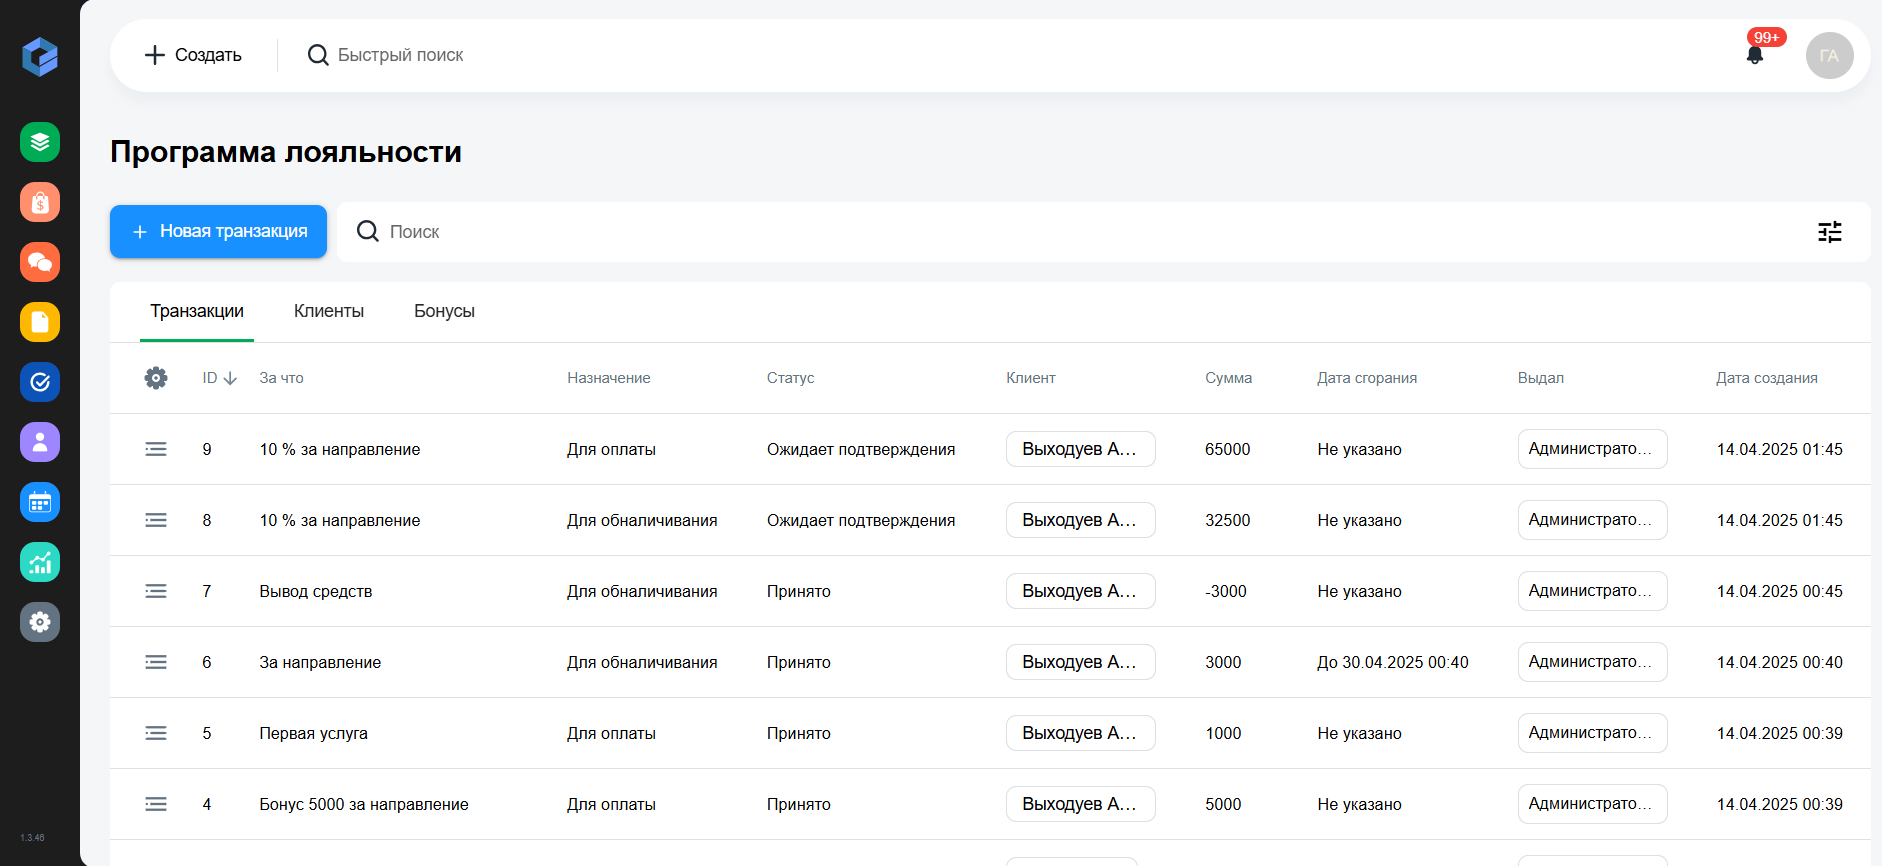
Task: Open the app logo home icon
Action: coord(40,57)
